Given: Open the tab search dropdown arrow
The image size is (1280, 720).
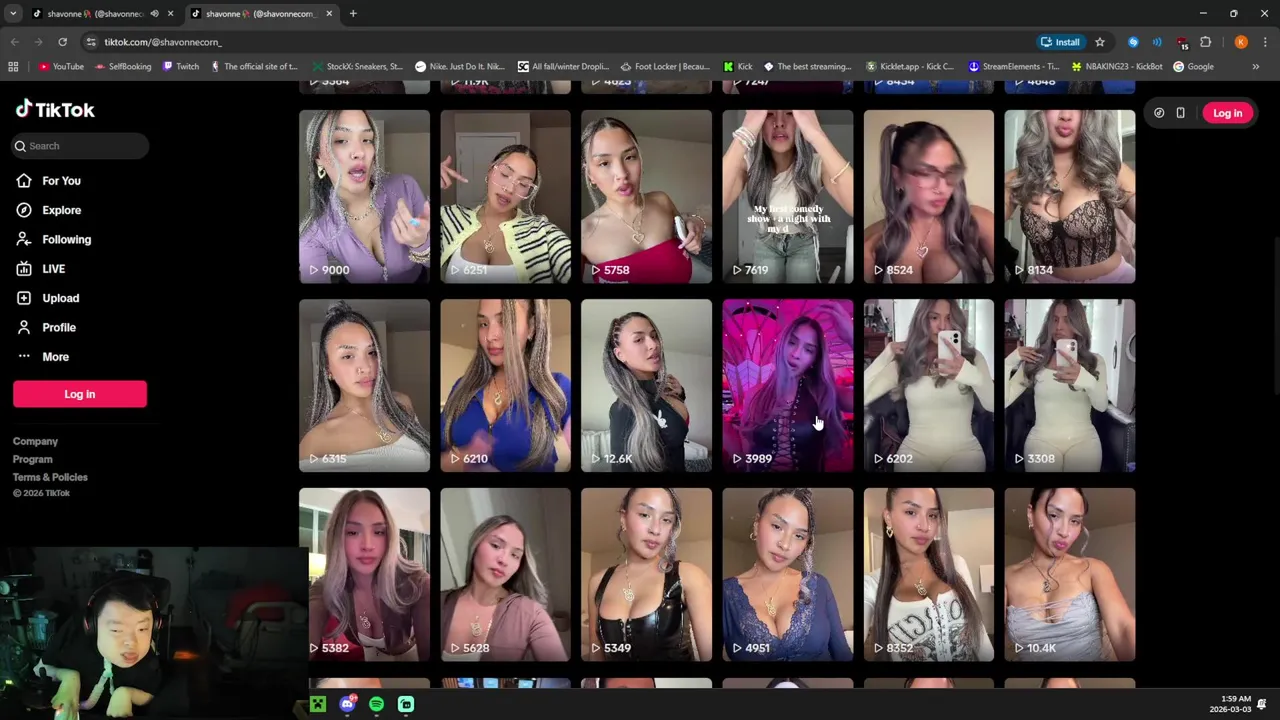Looking at the screenshot, I should [x=13, y=14].
